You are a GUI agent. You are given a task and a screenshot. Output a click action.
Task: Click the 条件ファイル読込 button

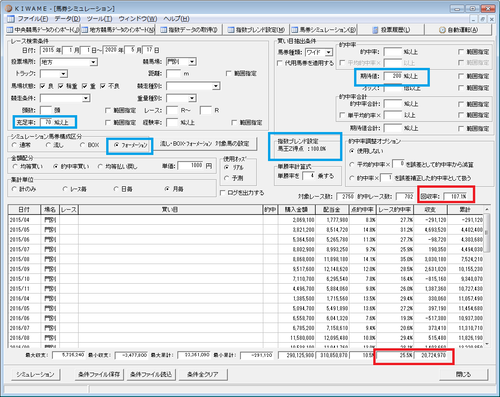click(151, 375)
